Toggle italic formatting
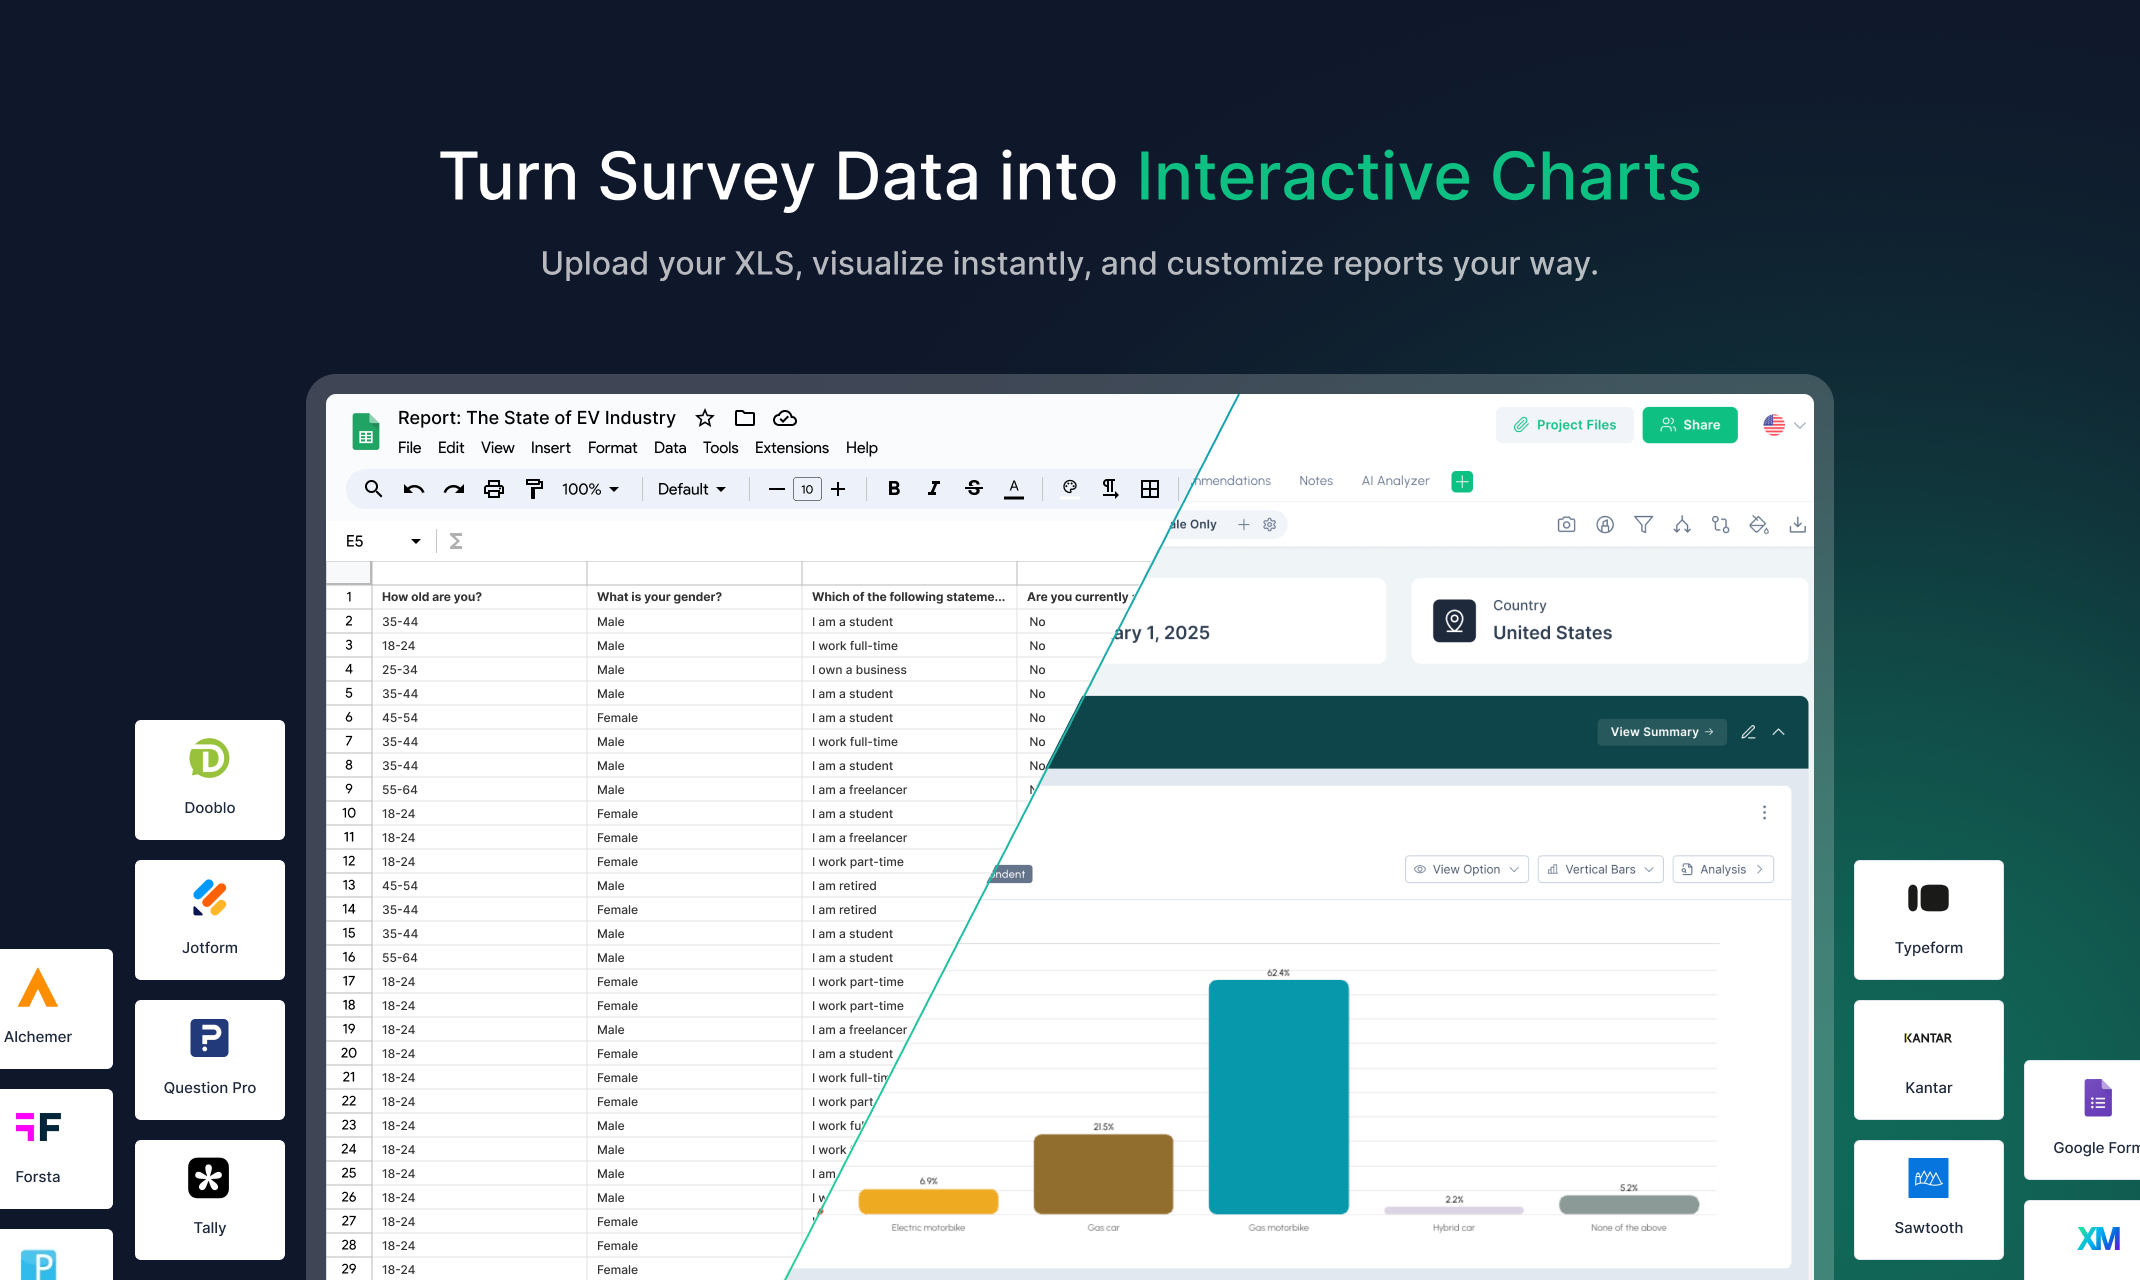2140x1280 pixels. (933, 489)
